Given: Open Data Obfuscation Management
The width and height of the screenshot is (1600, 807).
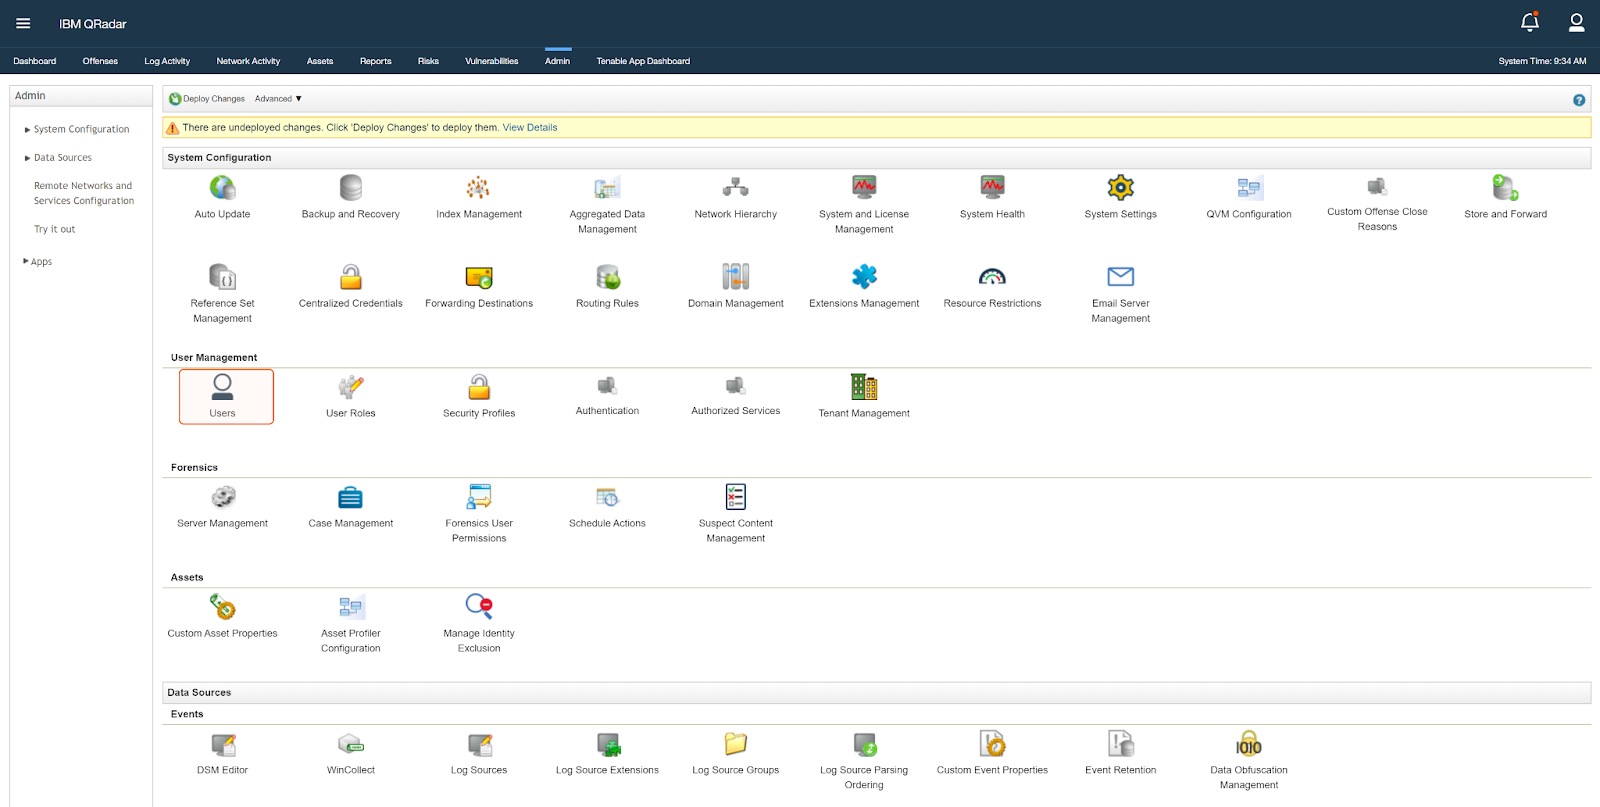Looking at the screenshot, I should point(1248,745).
